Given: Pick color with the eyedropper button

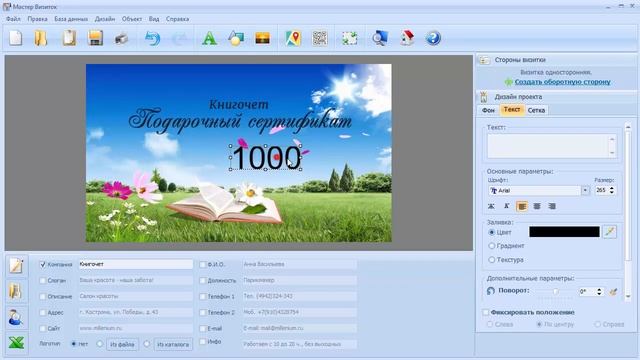Looking at the screenshot, I should [x=609, y=232].
